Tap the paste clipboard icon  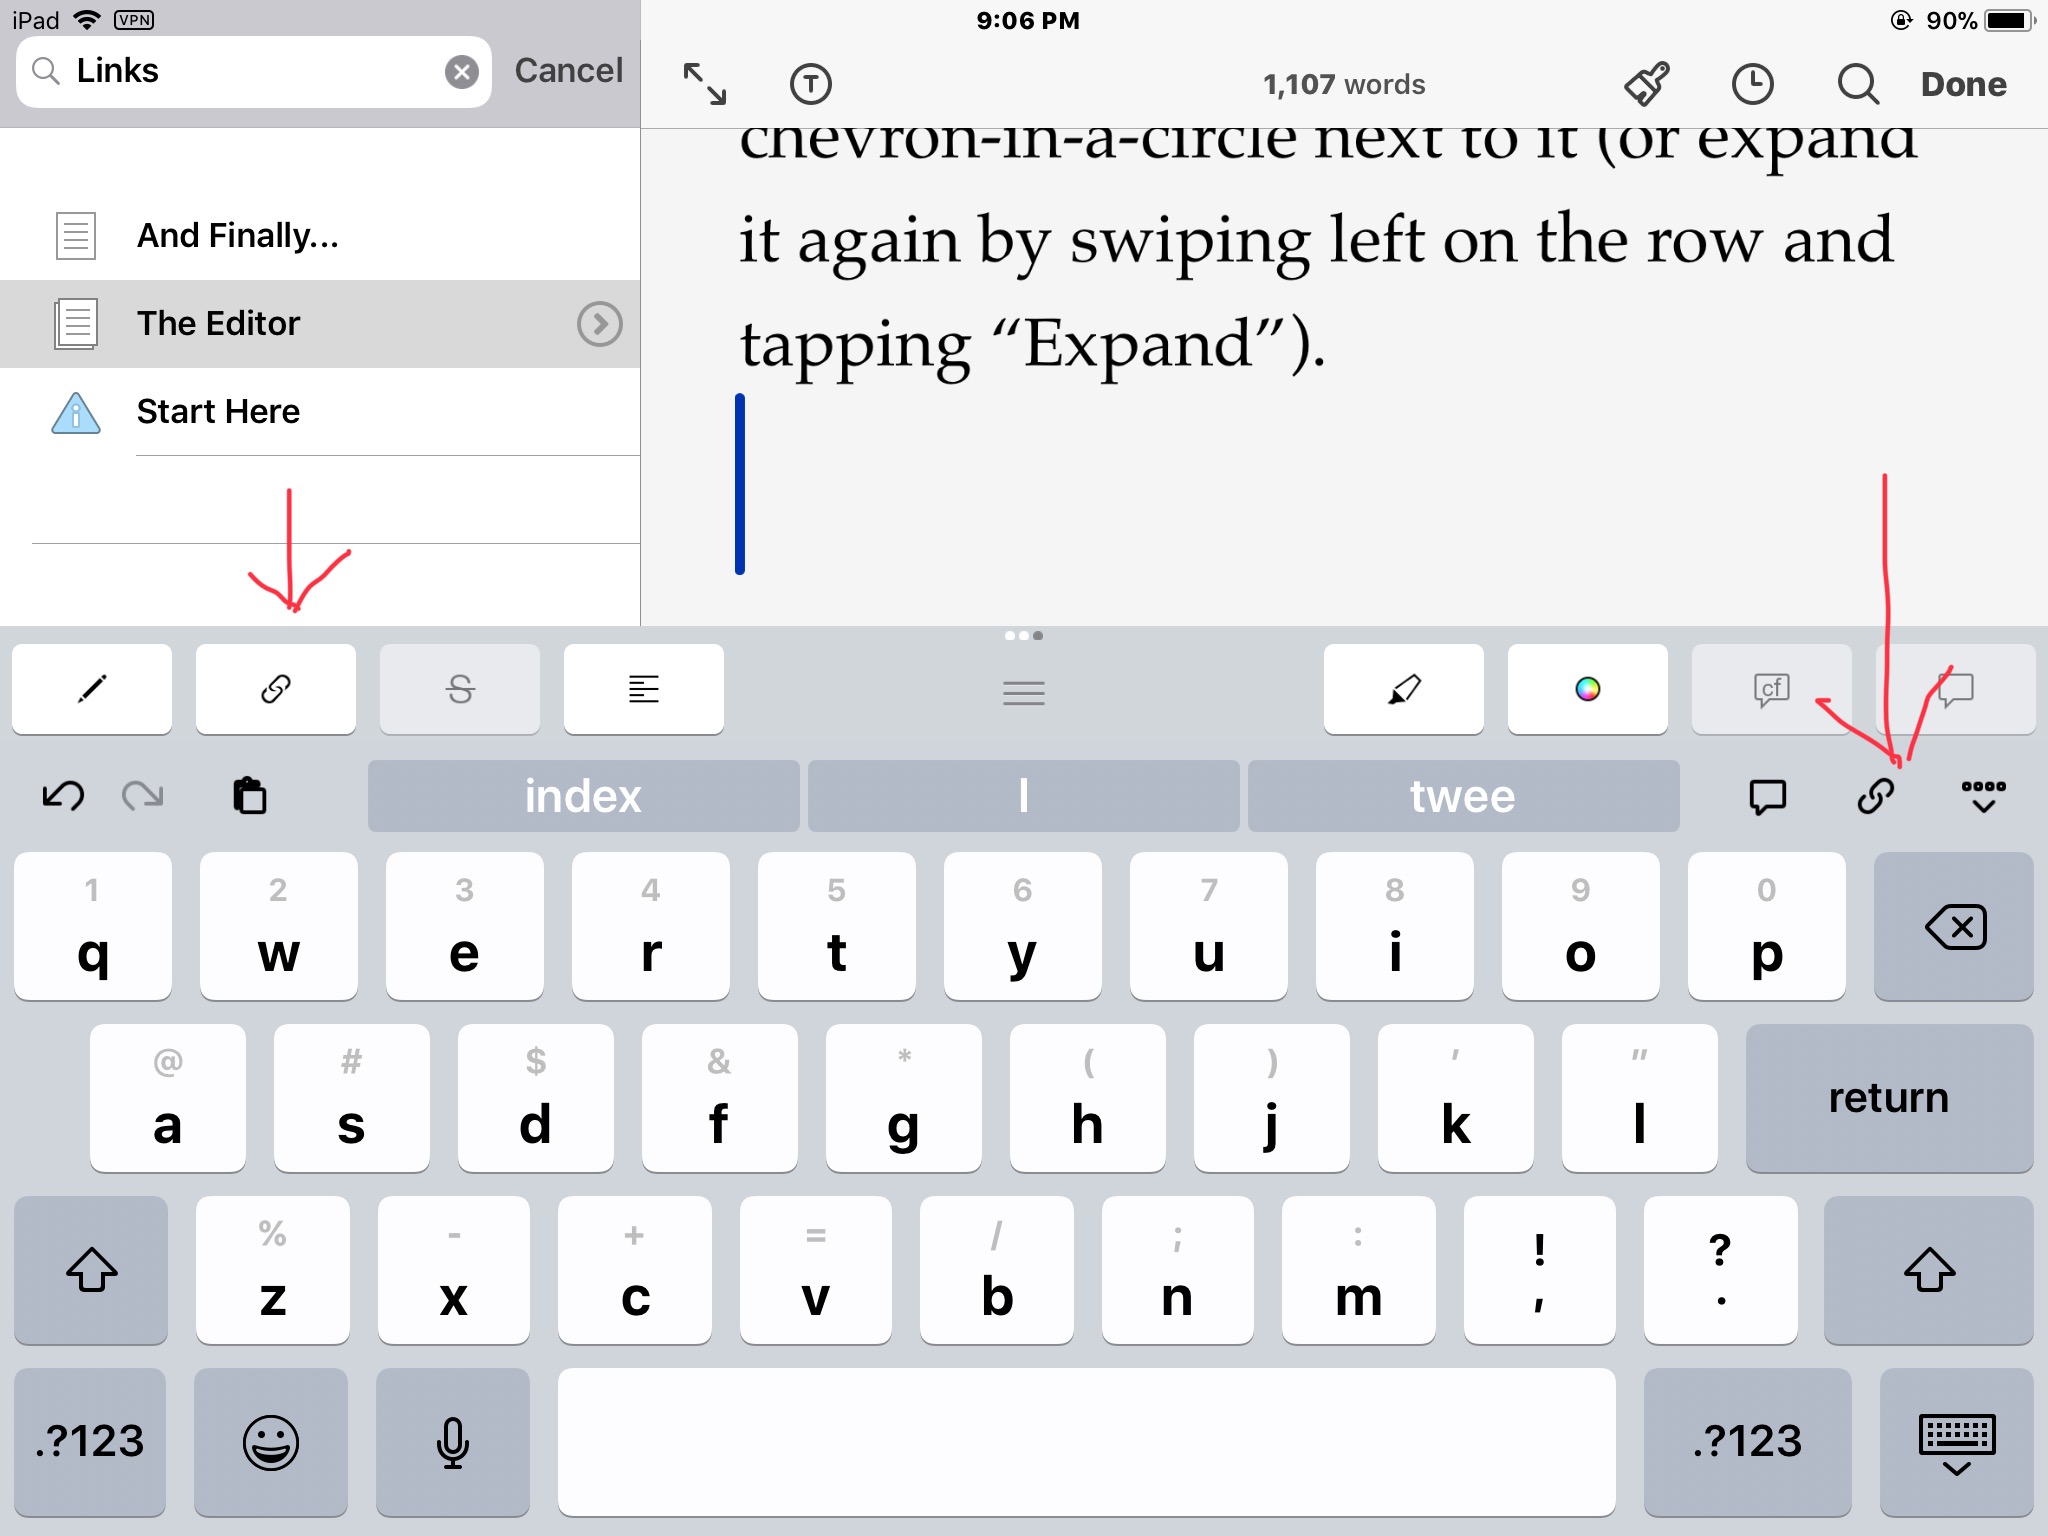pyautogui.click(x=249, y=796)
